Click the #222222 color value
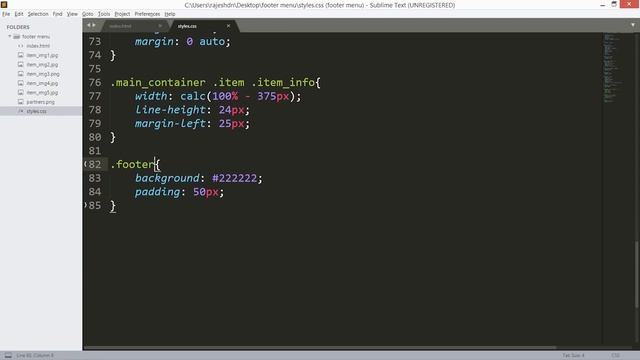Viewport: 640px width, 360px height. coord(235,178)
